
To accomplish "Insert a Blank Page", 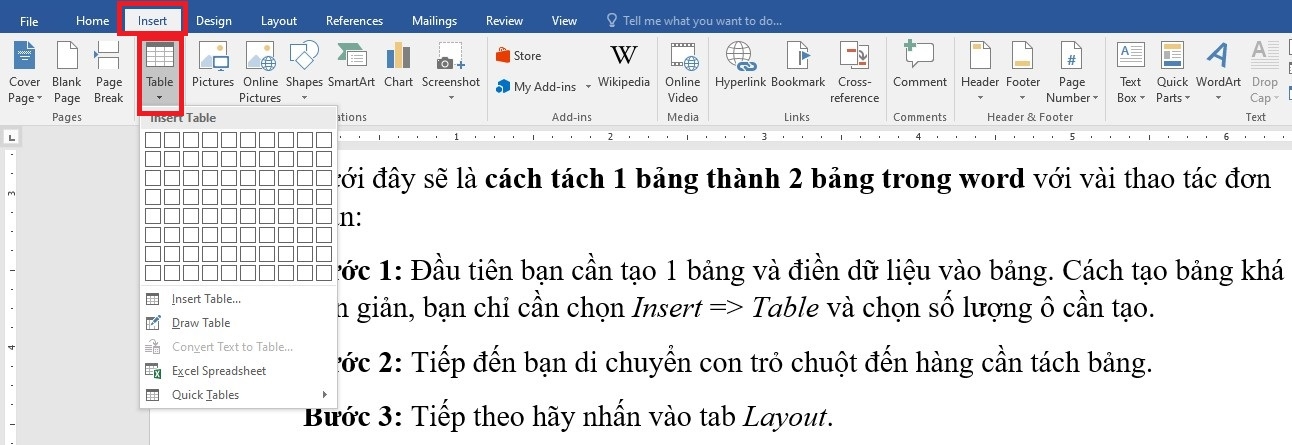I will (67, 72).
